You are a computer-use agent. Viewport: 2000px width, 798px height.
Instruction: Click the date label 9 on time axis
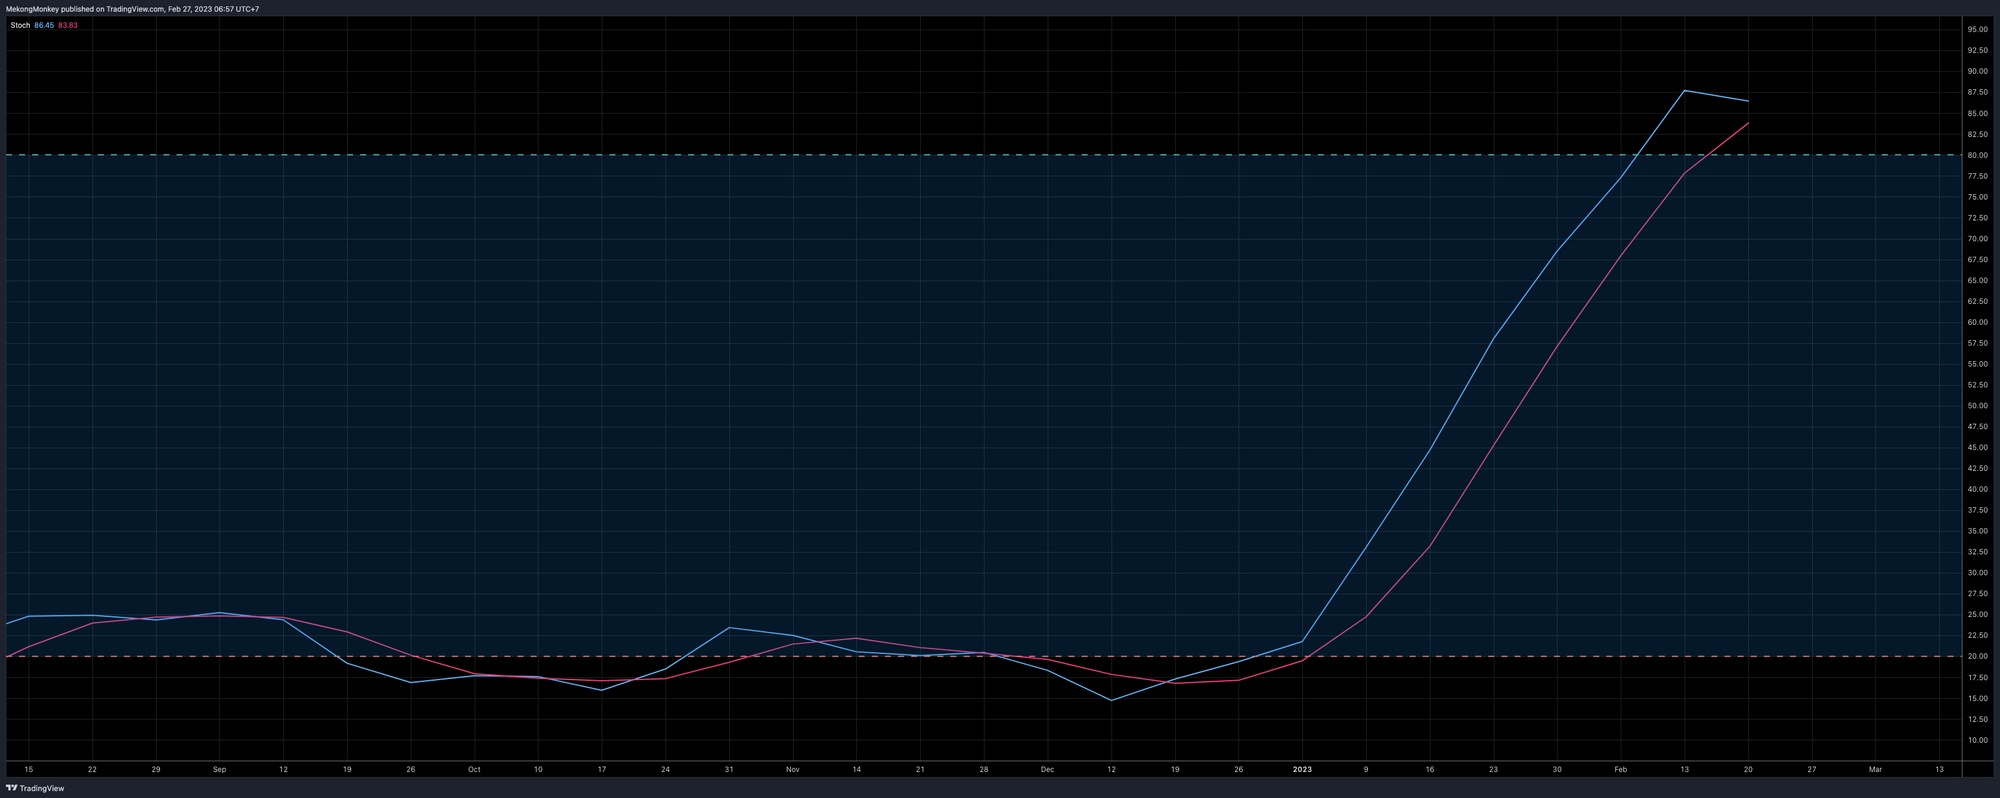point(1366,770)
